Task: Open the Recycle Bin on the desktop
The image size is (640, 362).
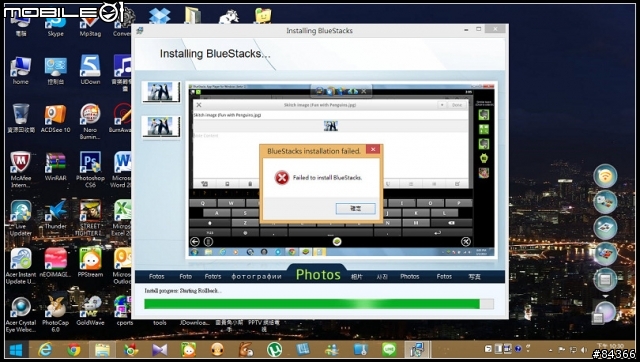Action: pos(21,118)
